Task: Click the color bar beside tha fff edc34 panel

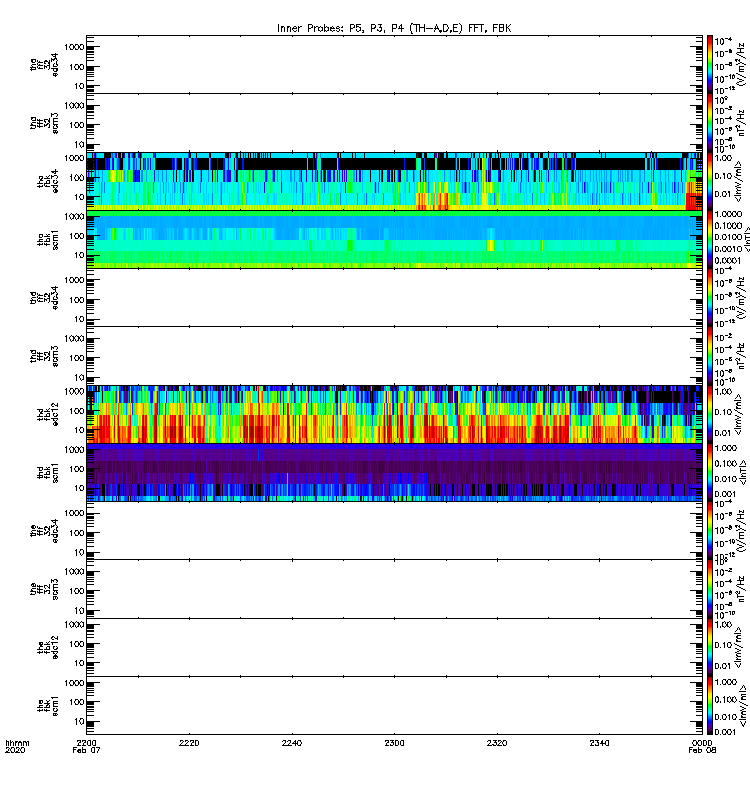Action: pyautogui.click(x=710, y=64)
